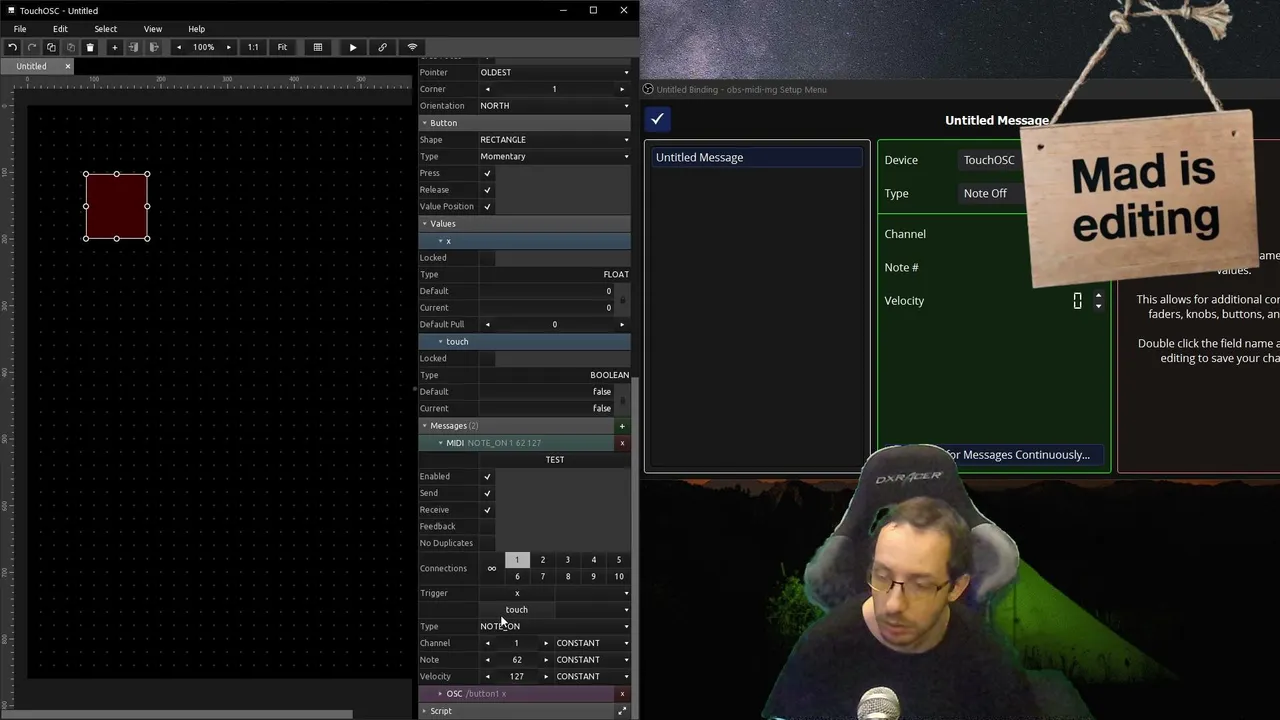
Task: Switch to the Untitled document tab
Action: pyautogui.click(x=31, y=66)
